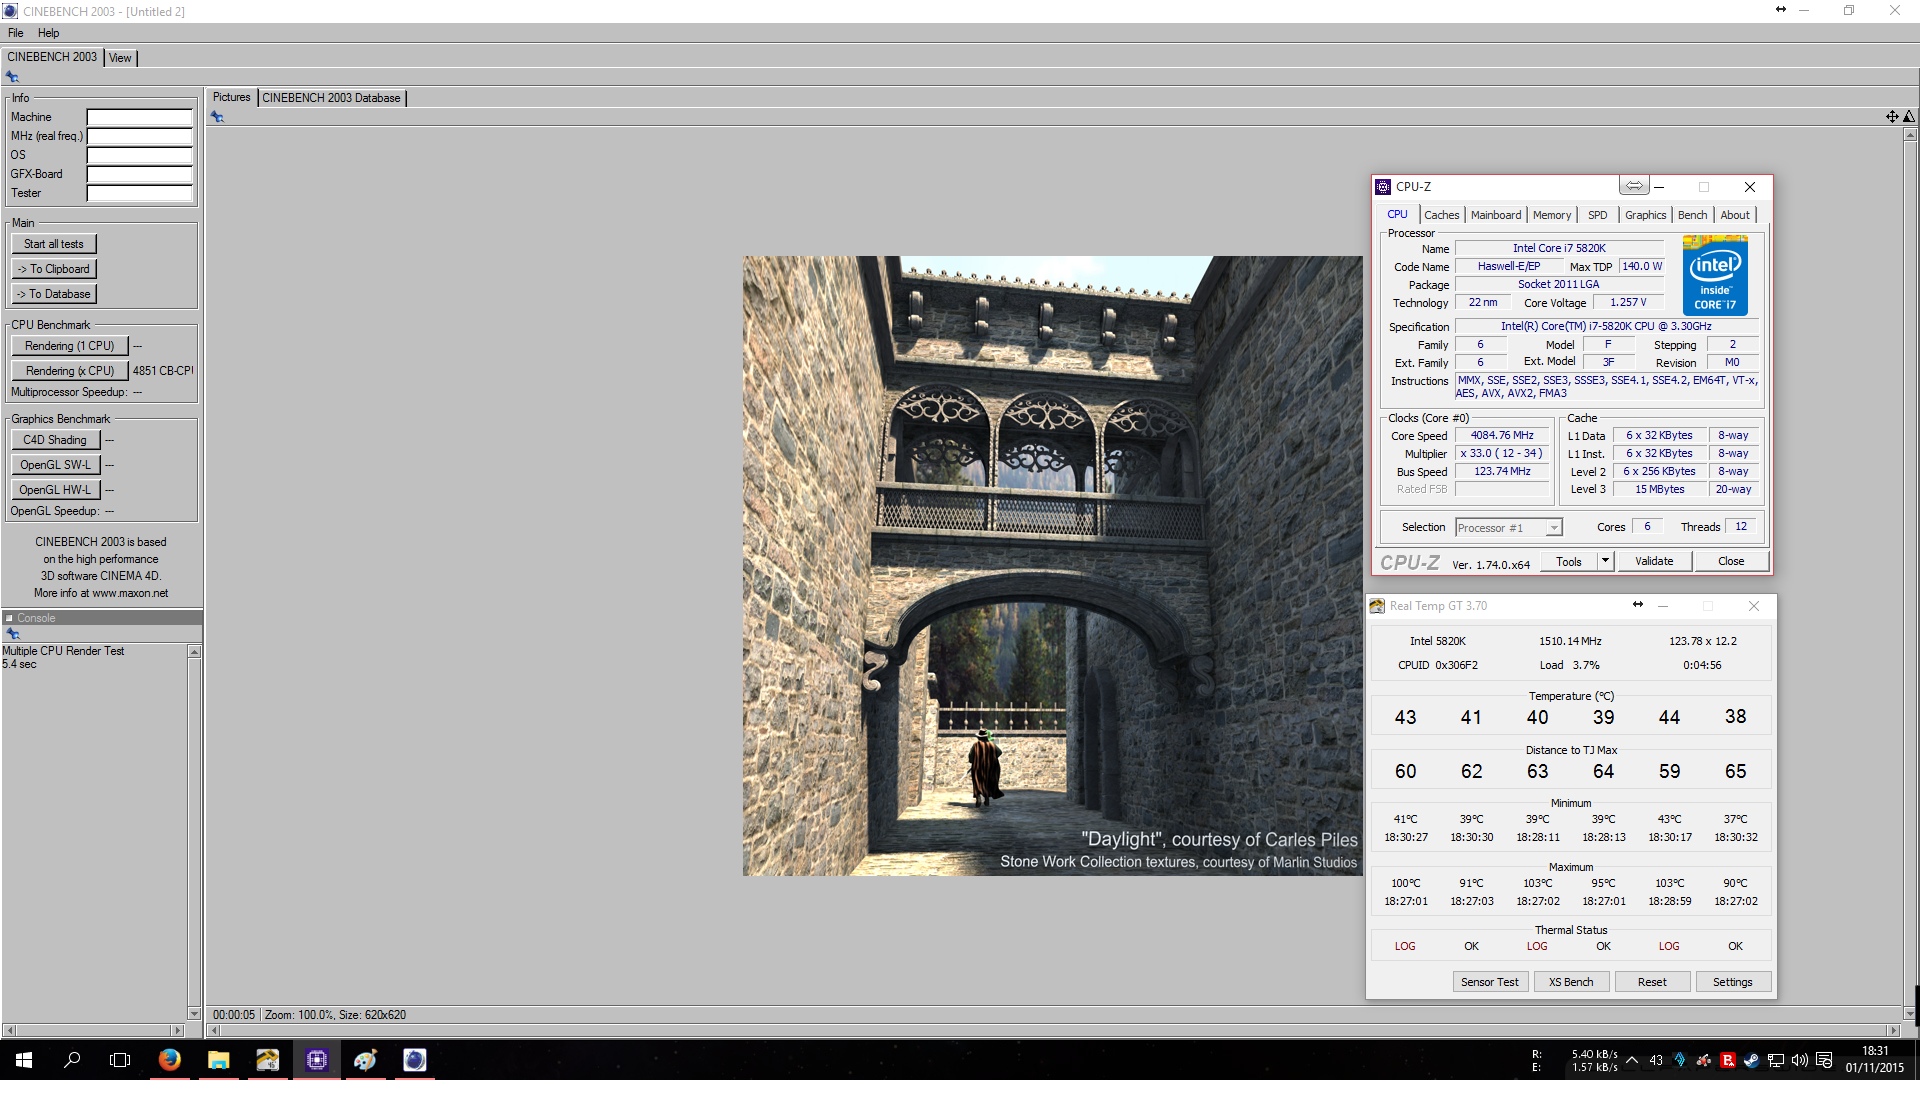Open the Caches tab in CPU-Z
Screen dimensions: 1920x1110
coord(1441,215)
